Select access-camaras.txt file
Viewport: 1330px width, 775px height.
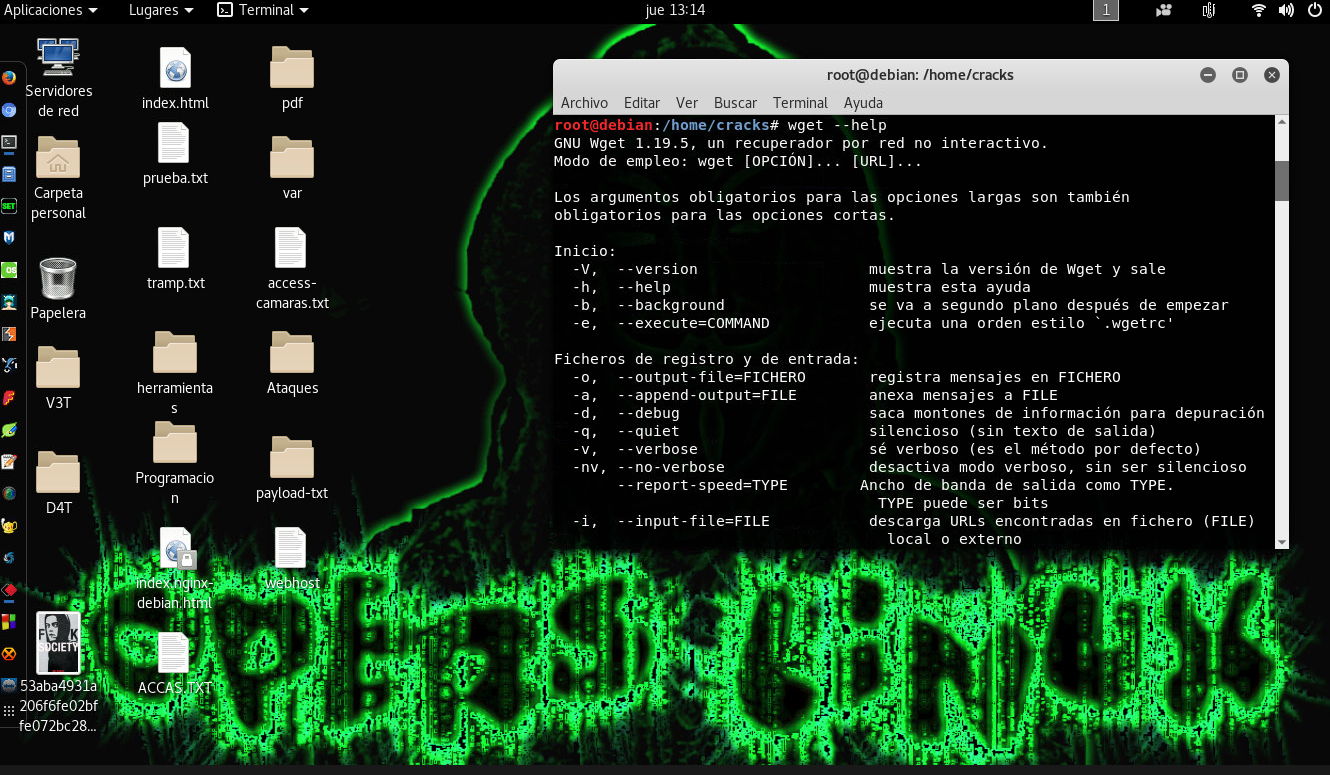tap(292, 269)
